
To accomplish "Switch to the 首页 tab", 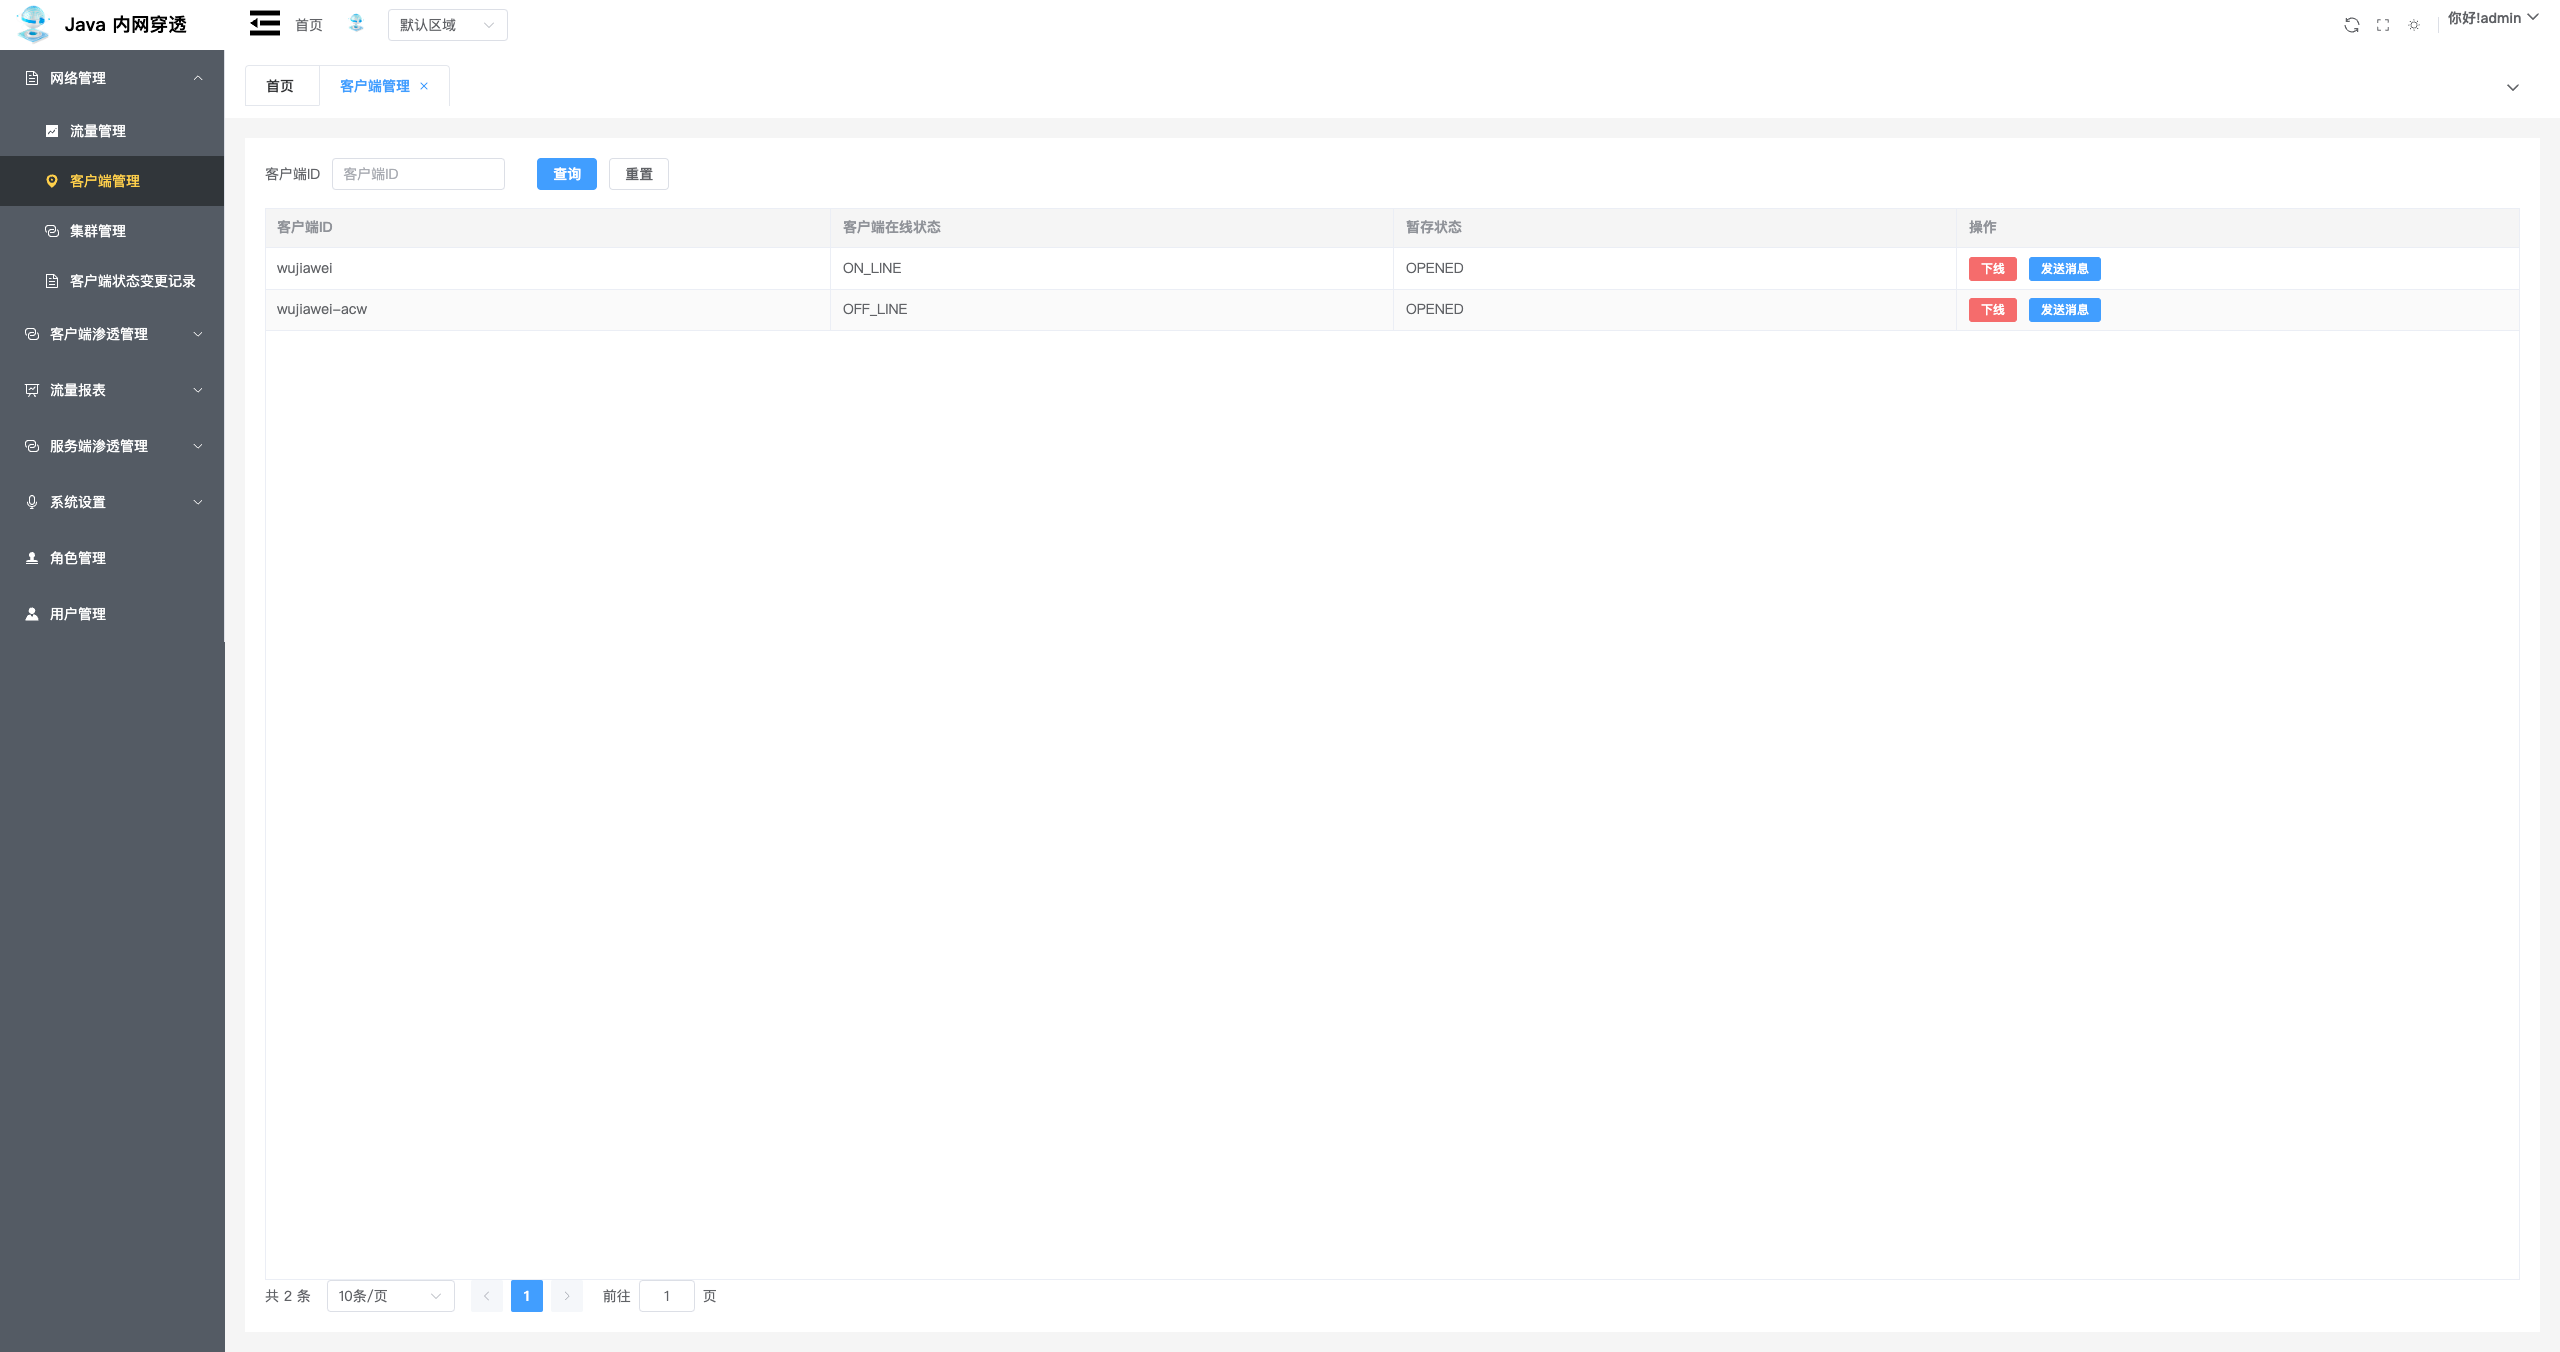I will pos(280,86).
